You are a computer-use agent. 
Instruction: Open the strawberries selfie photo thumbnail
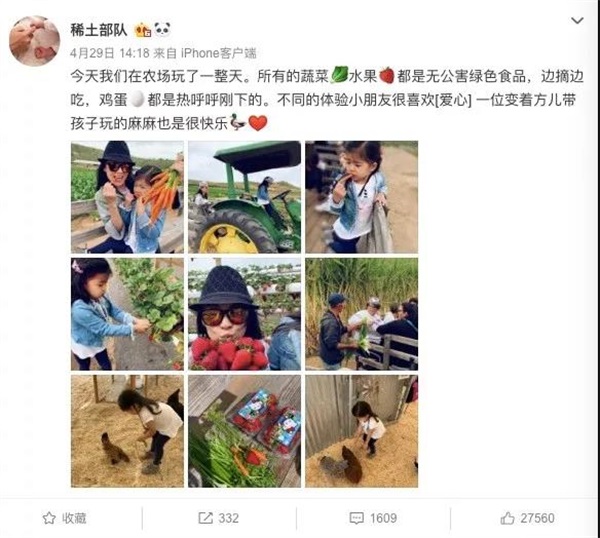point(245,314)
